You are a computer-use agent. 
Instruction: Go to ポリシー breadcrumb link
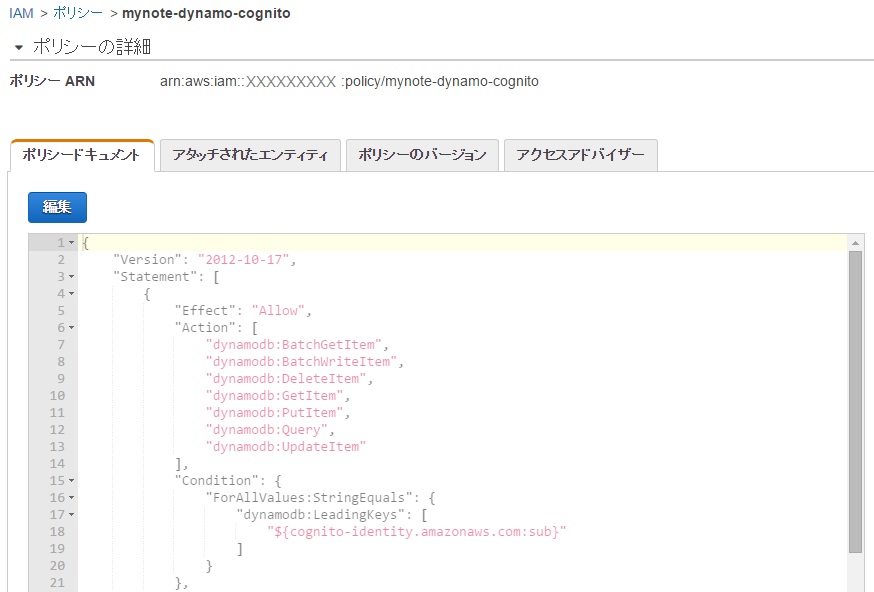[78, 13]
